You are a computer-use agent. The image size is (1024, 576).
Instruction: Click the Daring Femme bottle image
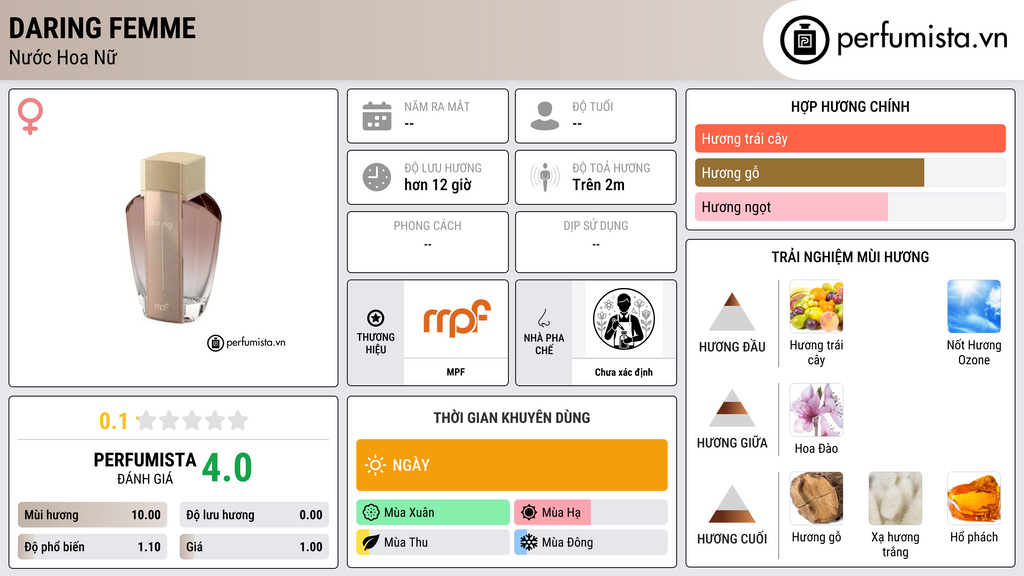173,238
